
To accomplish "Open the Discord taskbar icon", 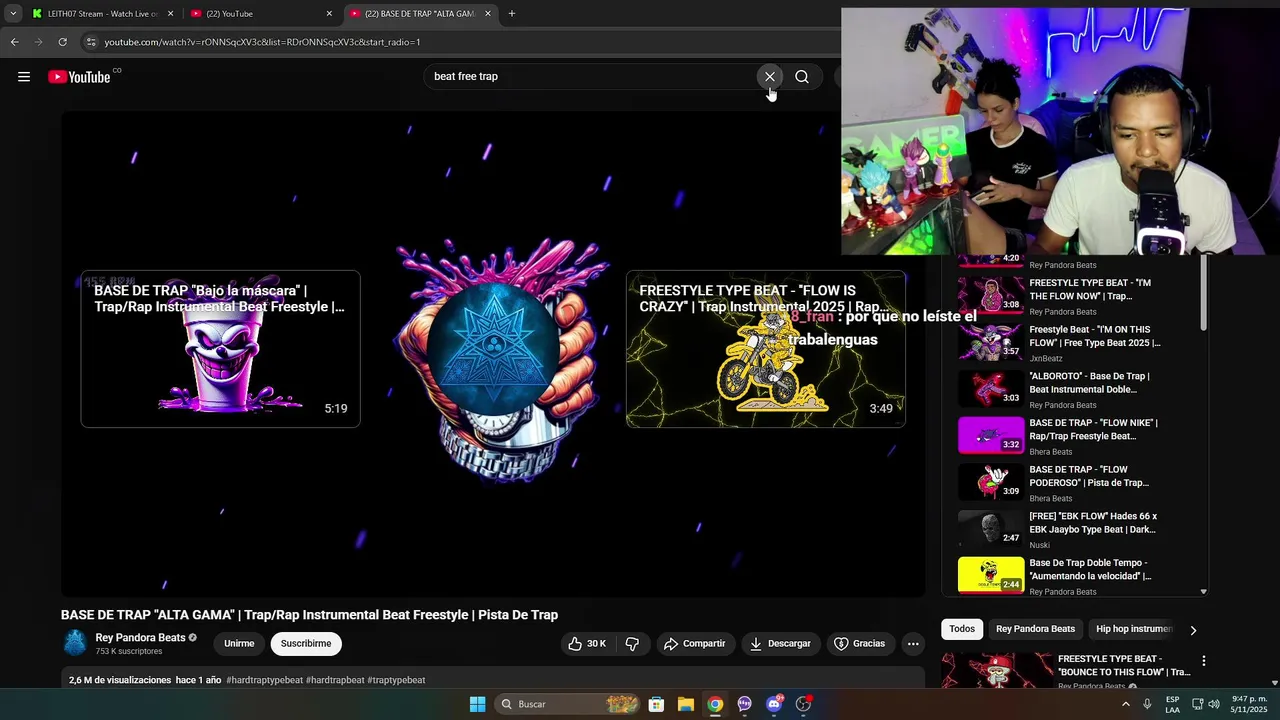I will (774, 704).
